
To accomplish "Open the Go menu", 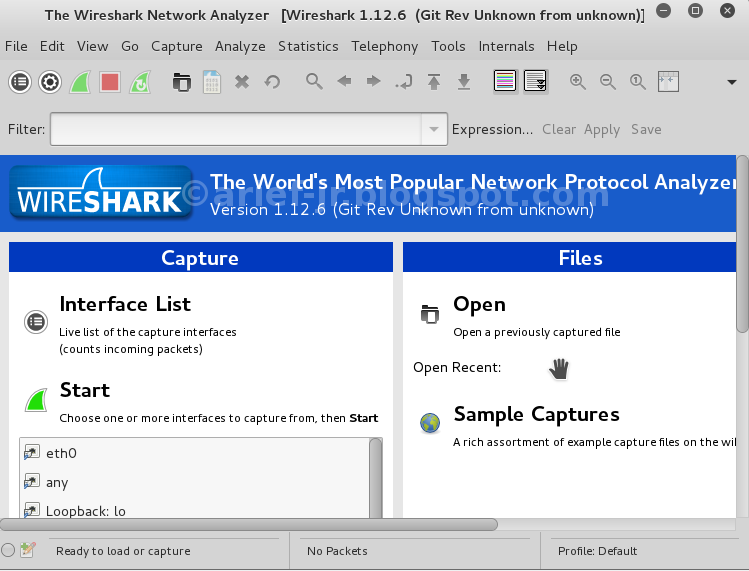I will [x=130, y=46].
